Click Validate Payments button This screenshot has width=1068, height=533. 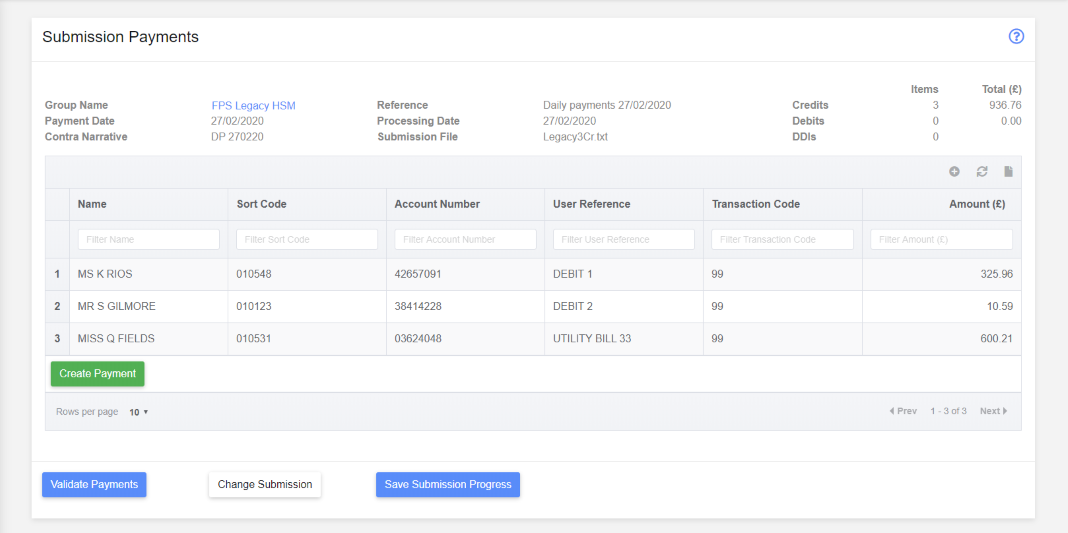coord(94,485)
